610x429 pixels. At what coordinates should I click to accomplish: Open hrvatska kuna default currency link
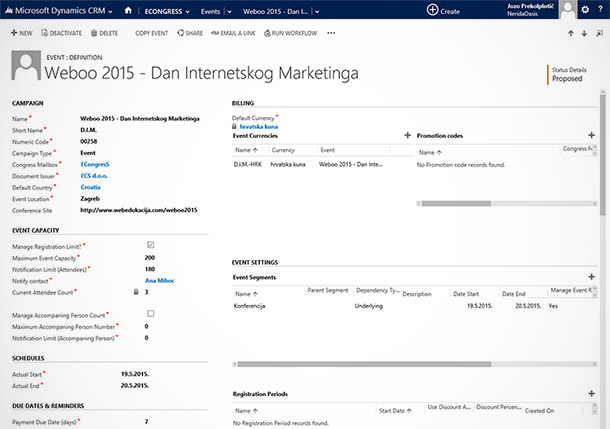[x=259, y=126]
